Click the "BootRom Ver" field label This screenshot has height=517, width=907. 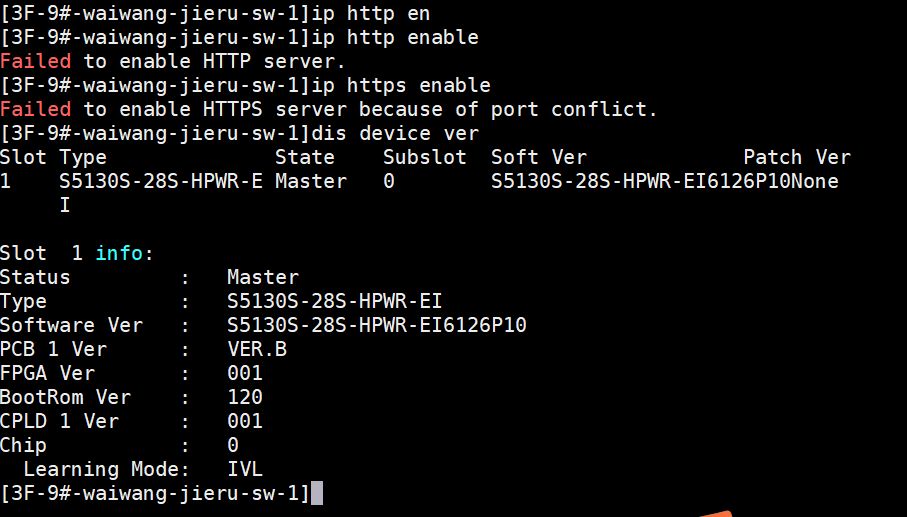pyautogui.click(x=65, y=397)
